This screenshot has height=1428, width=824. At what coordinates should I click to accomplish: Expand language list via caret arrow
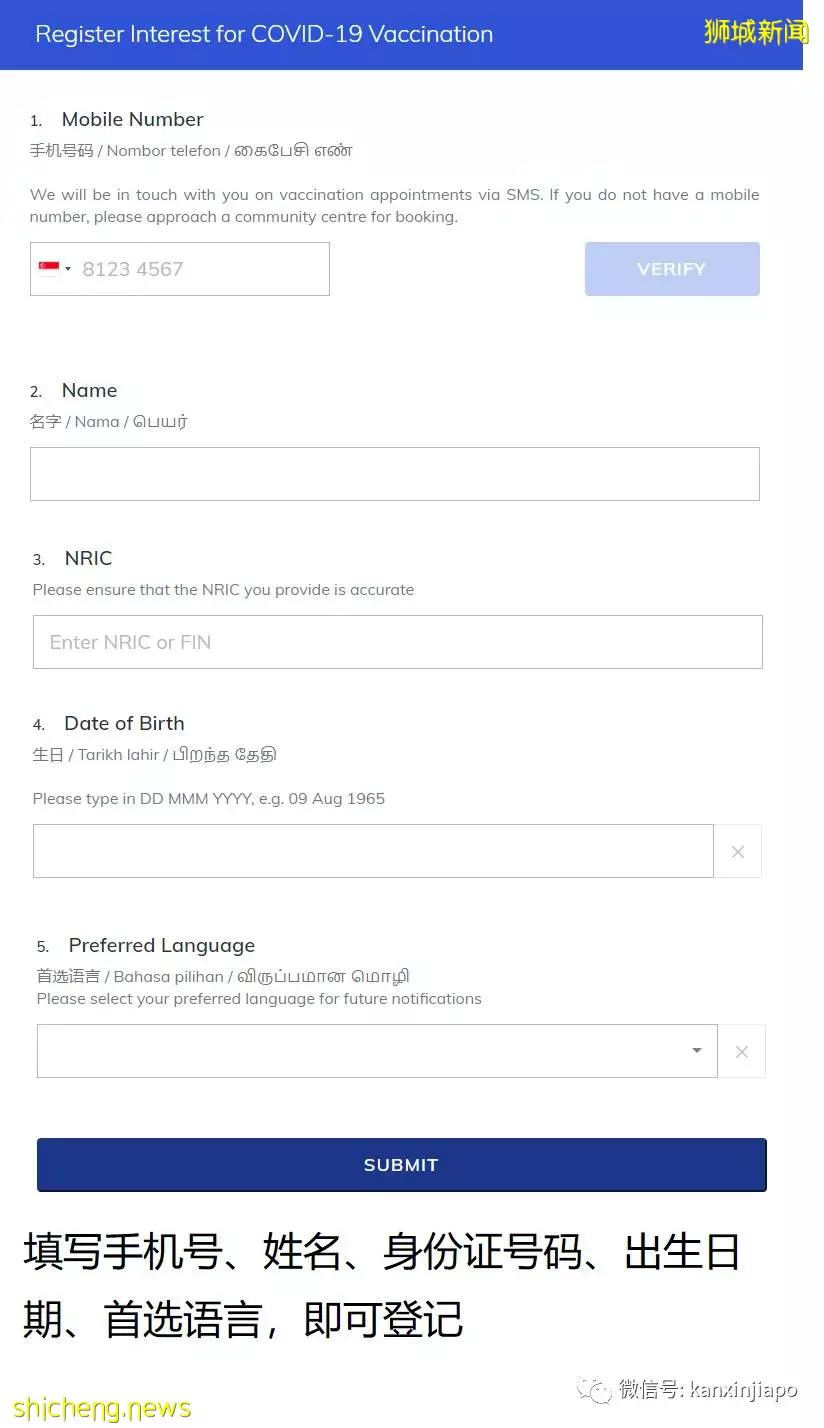pyautogui.click(x=697, y=1051)
